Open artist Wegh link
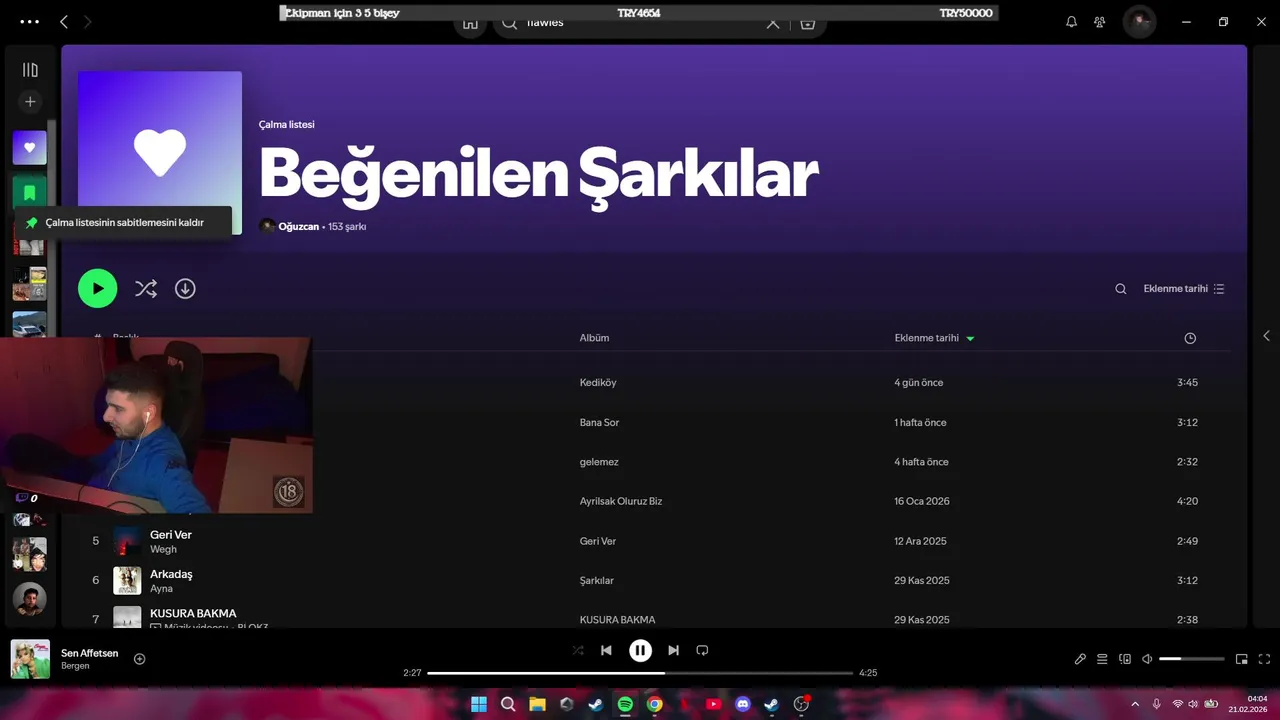The height and width of the screenshot is (720, 1280). click(x=163, y=549)
